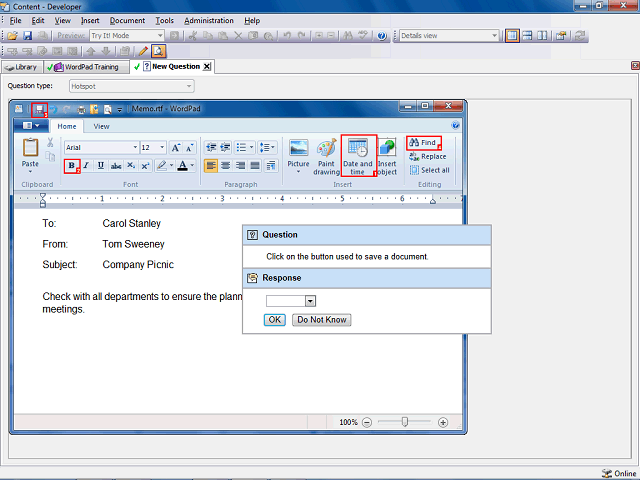Open the WordPad blue application menu button
The image size is (640, 480).
(31, 126)
